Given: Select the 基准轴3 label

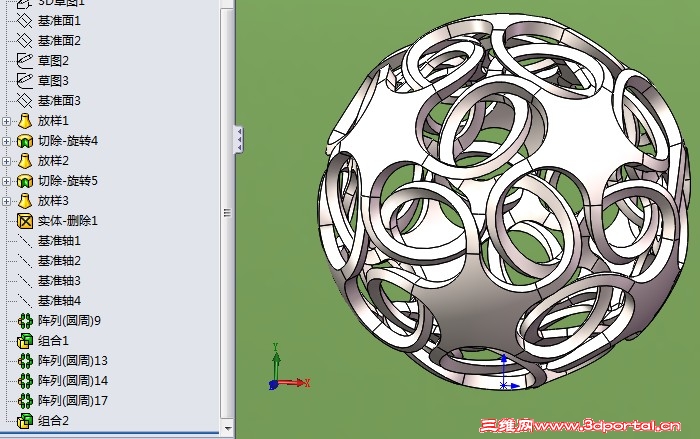Looking at the screenshot, I should coord(59,281).
